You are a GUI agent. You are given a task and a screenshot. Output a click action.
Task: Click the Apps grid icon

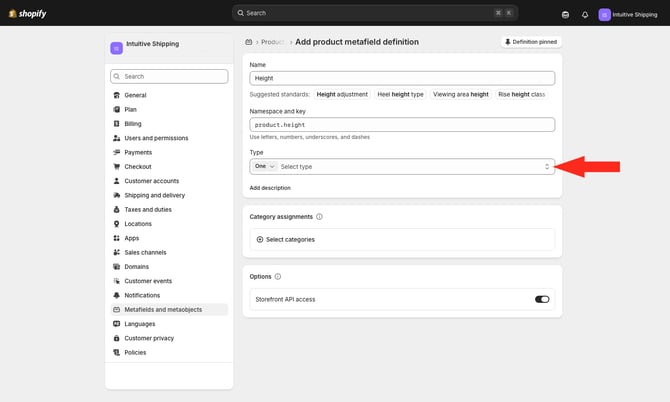[x=116, y=238]
